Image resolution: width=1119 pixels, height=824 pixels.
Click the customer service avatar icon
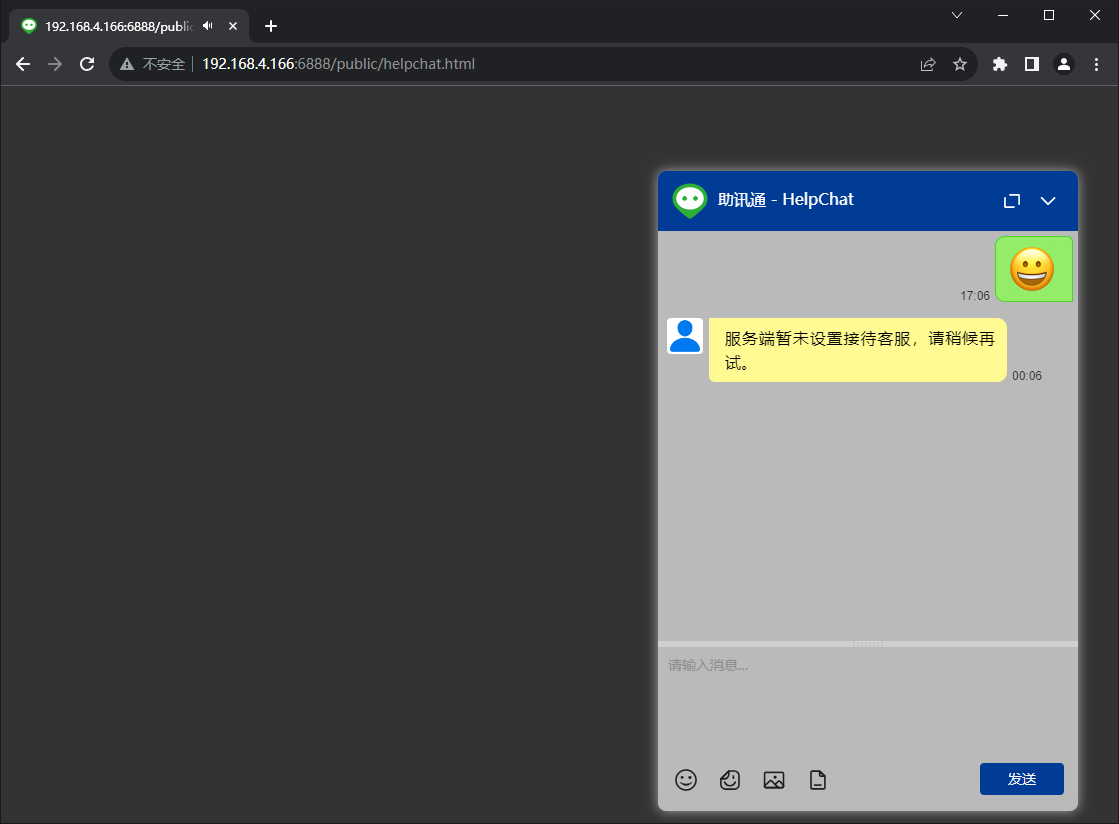pos(685,336)
